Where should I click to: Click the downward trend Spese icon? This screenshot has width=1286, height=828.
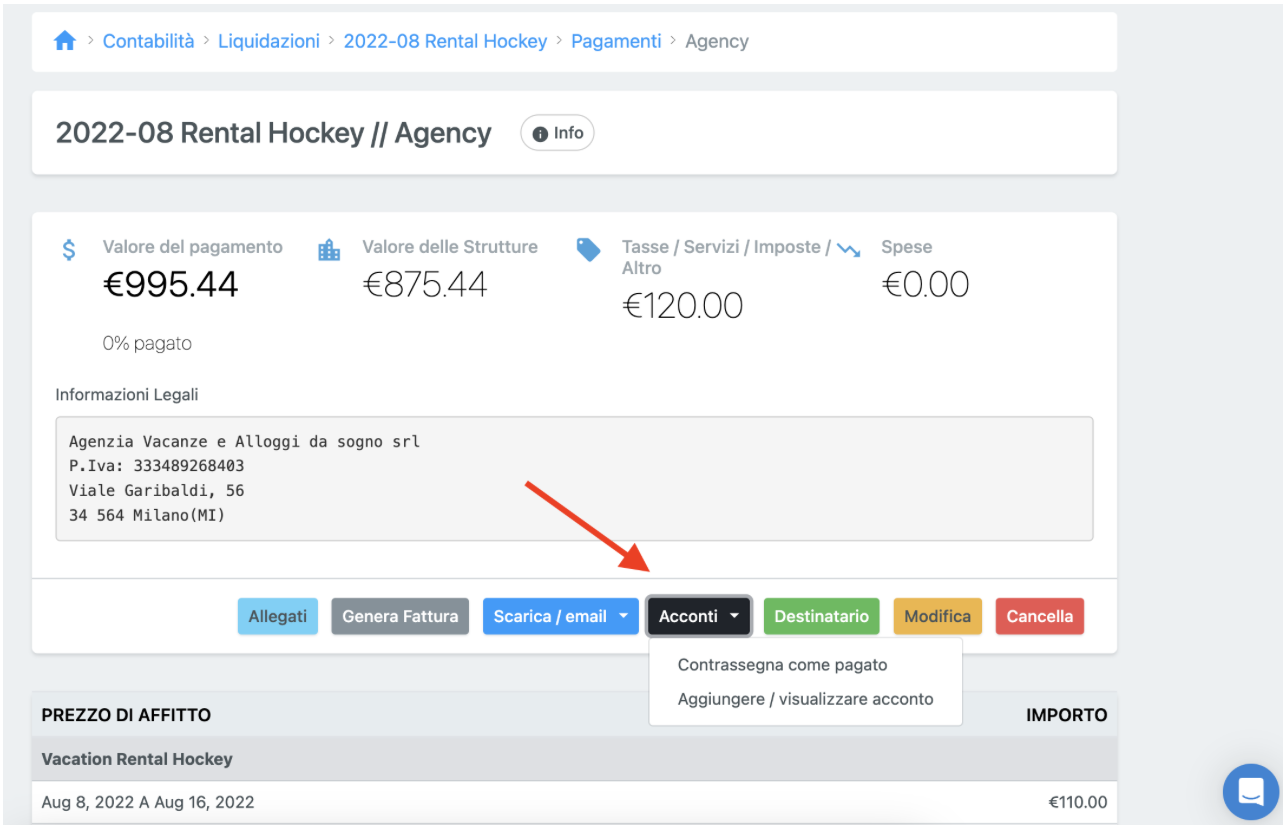point(849,249)
